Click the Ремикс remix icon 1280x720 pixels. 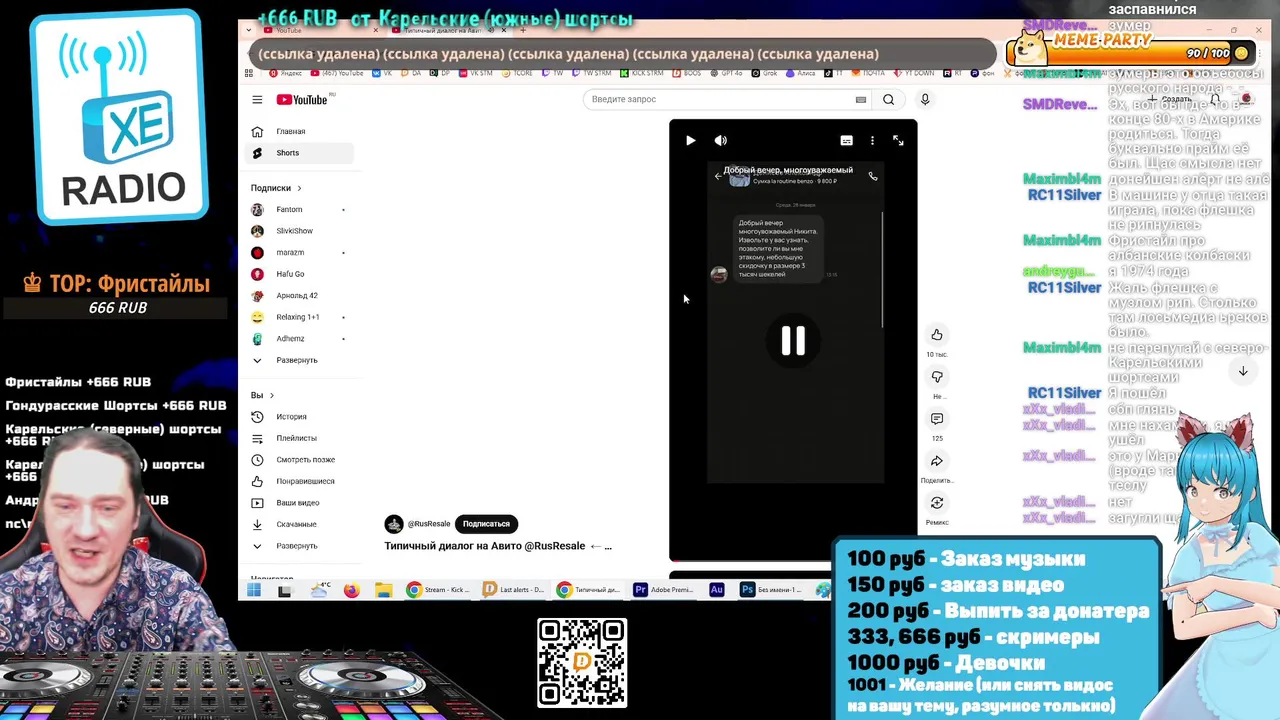click(x=937, y=503)
